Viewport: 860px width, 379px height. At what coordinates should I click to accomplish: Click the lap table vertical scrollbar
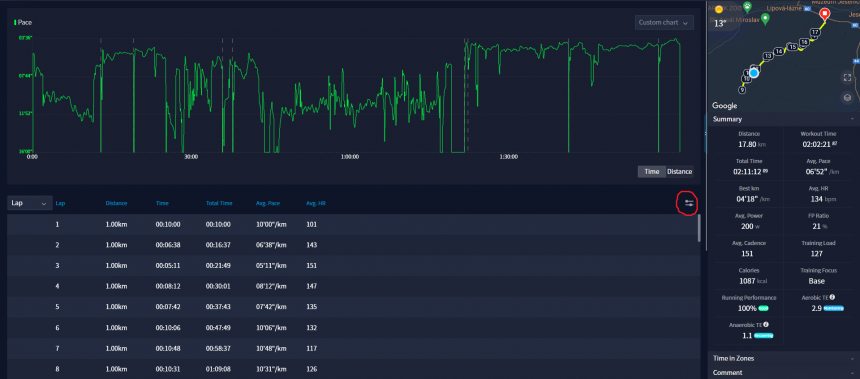(699, 228)
